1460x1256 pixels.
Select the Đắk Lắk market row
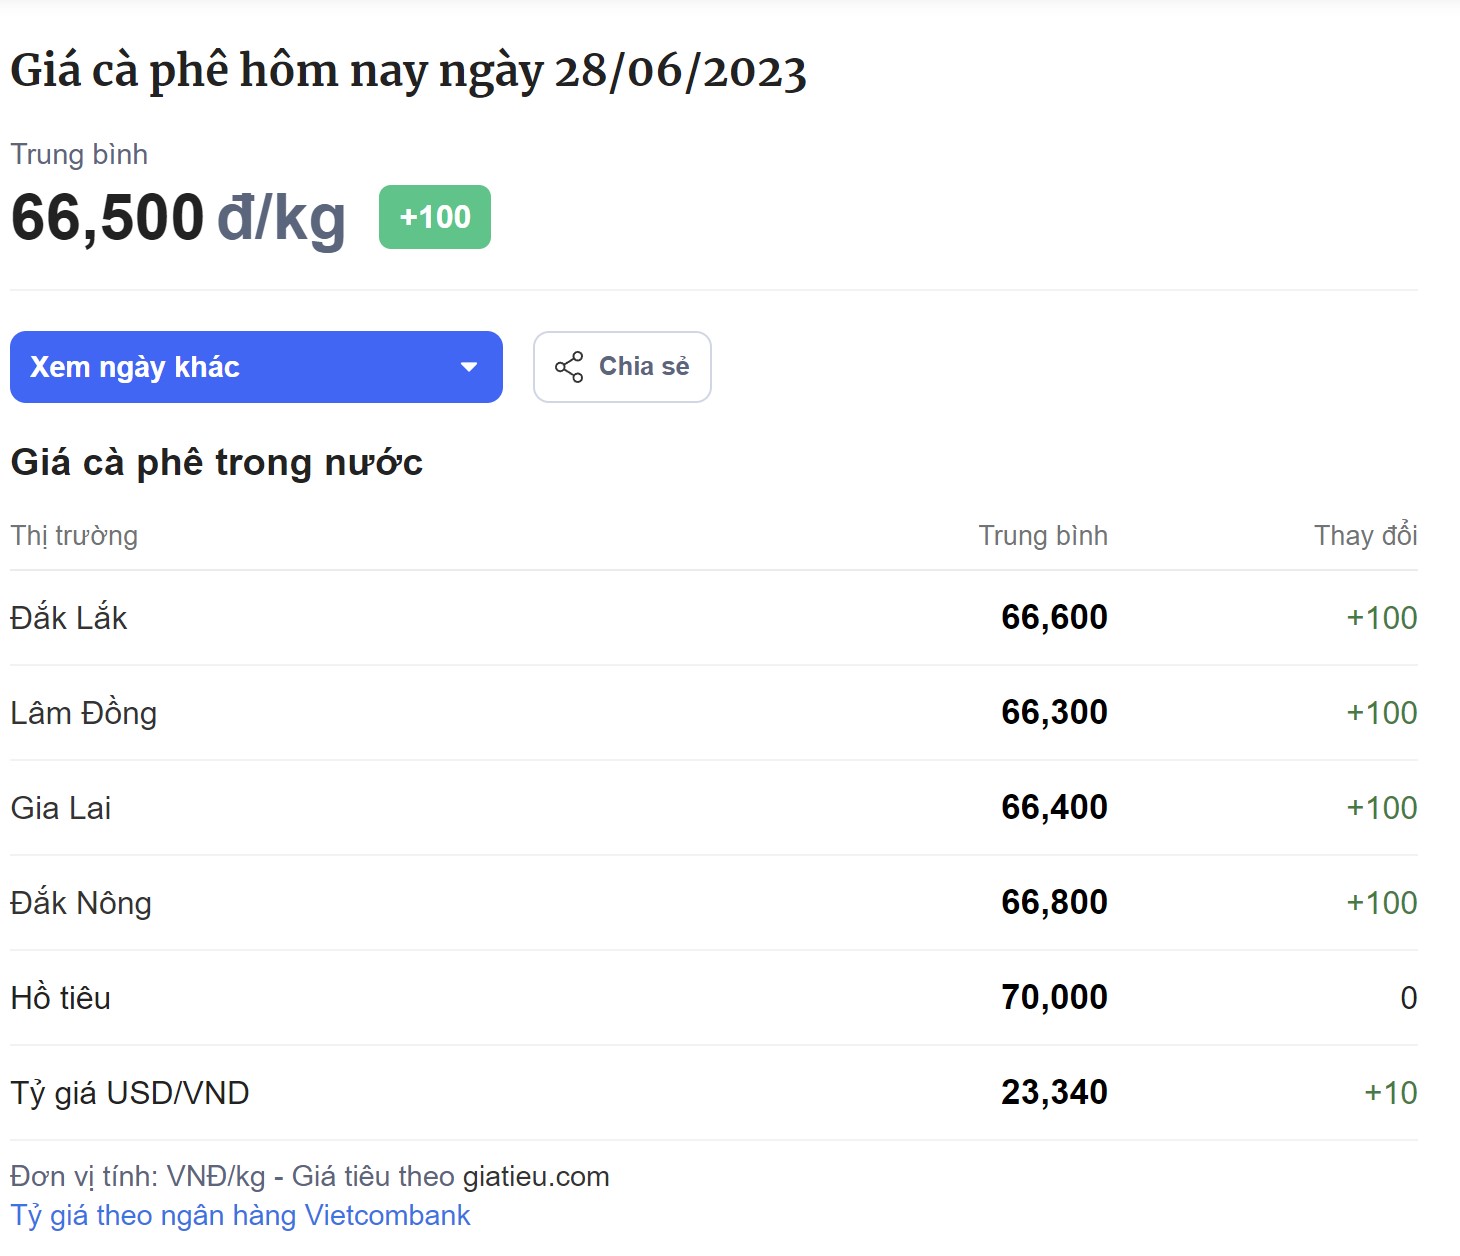click(x=714, y=618)
